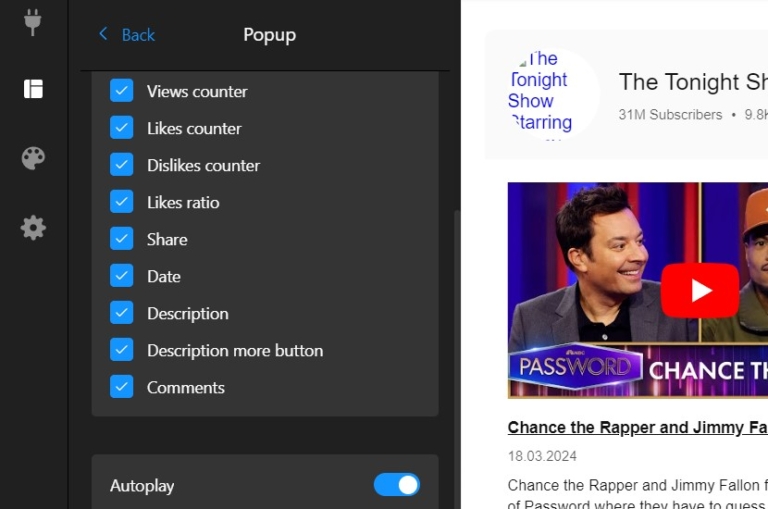Click The Tonight Show channel name
Viewport: 768px width, 509px height.
pyautogui.click(x=692, y=82)
